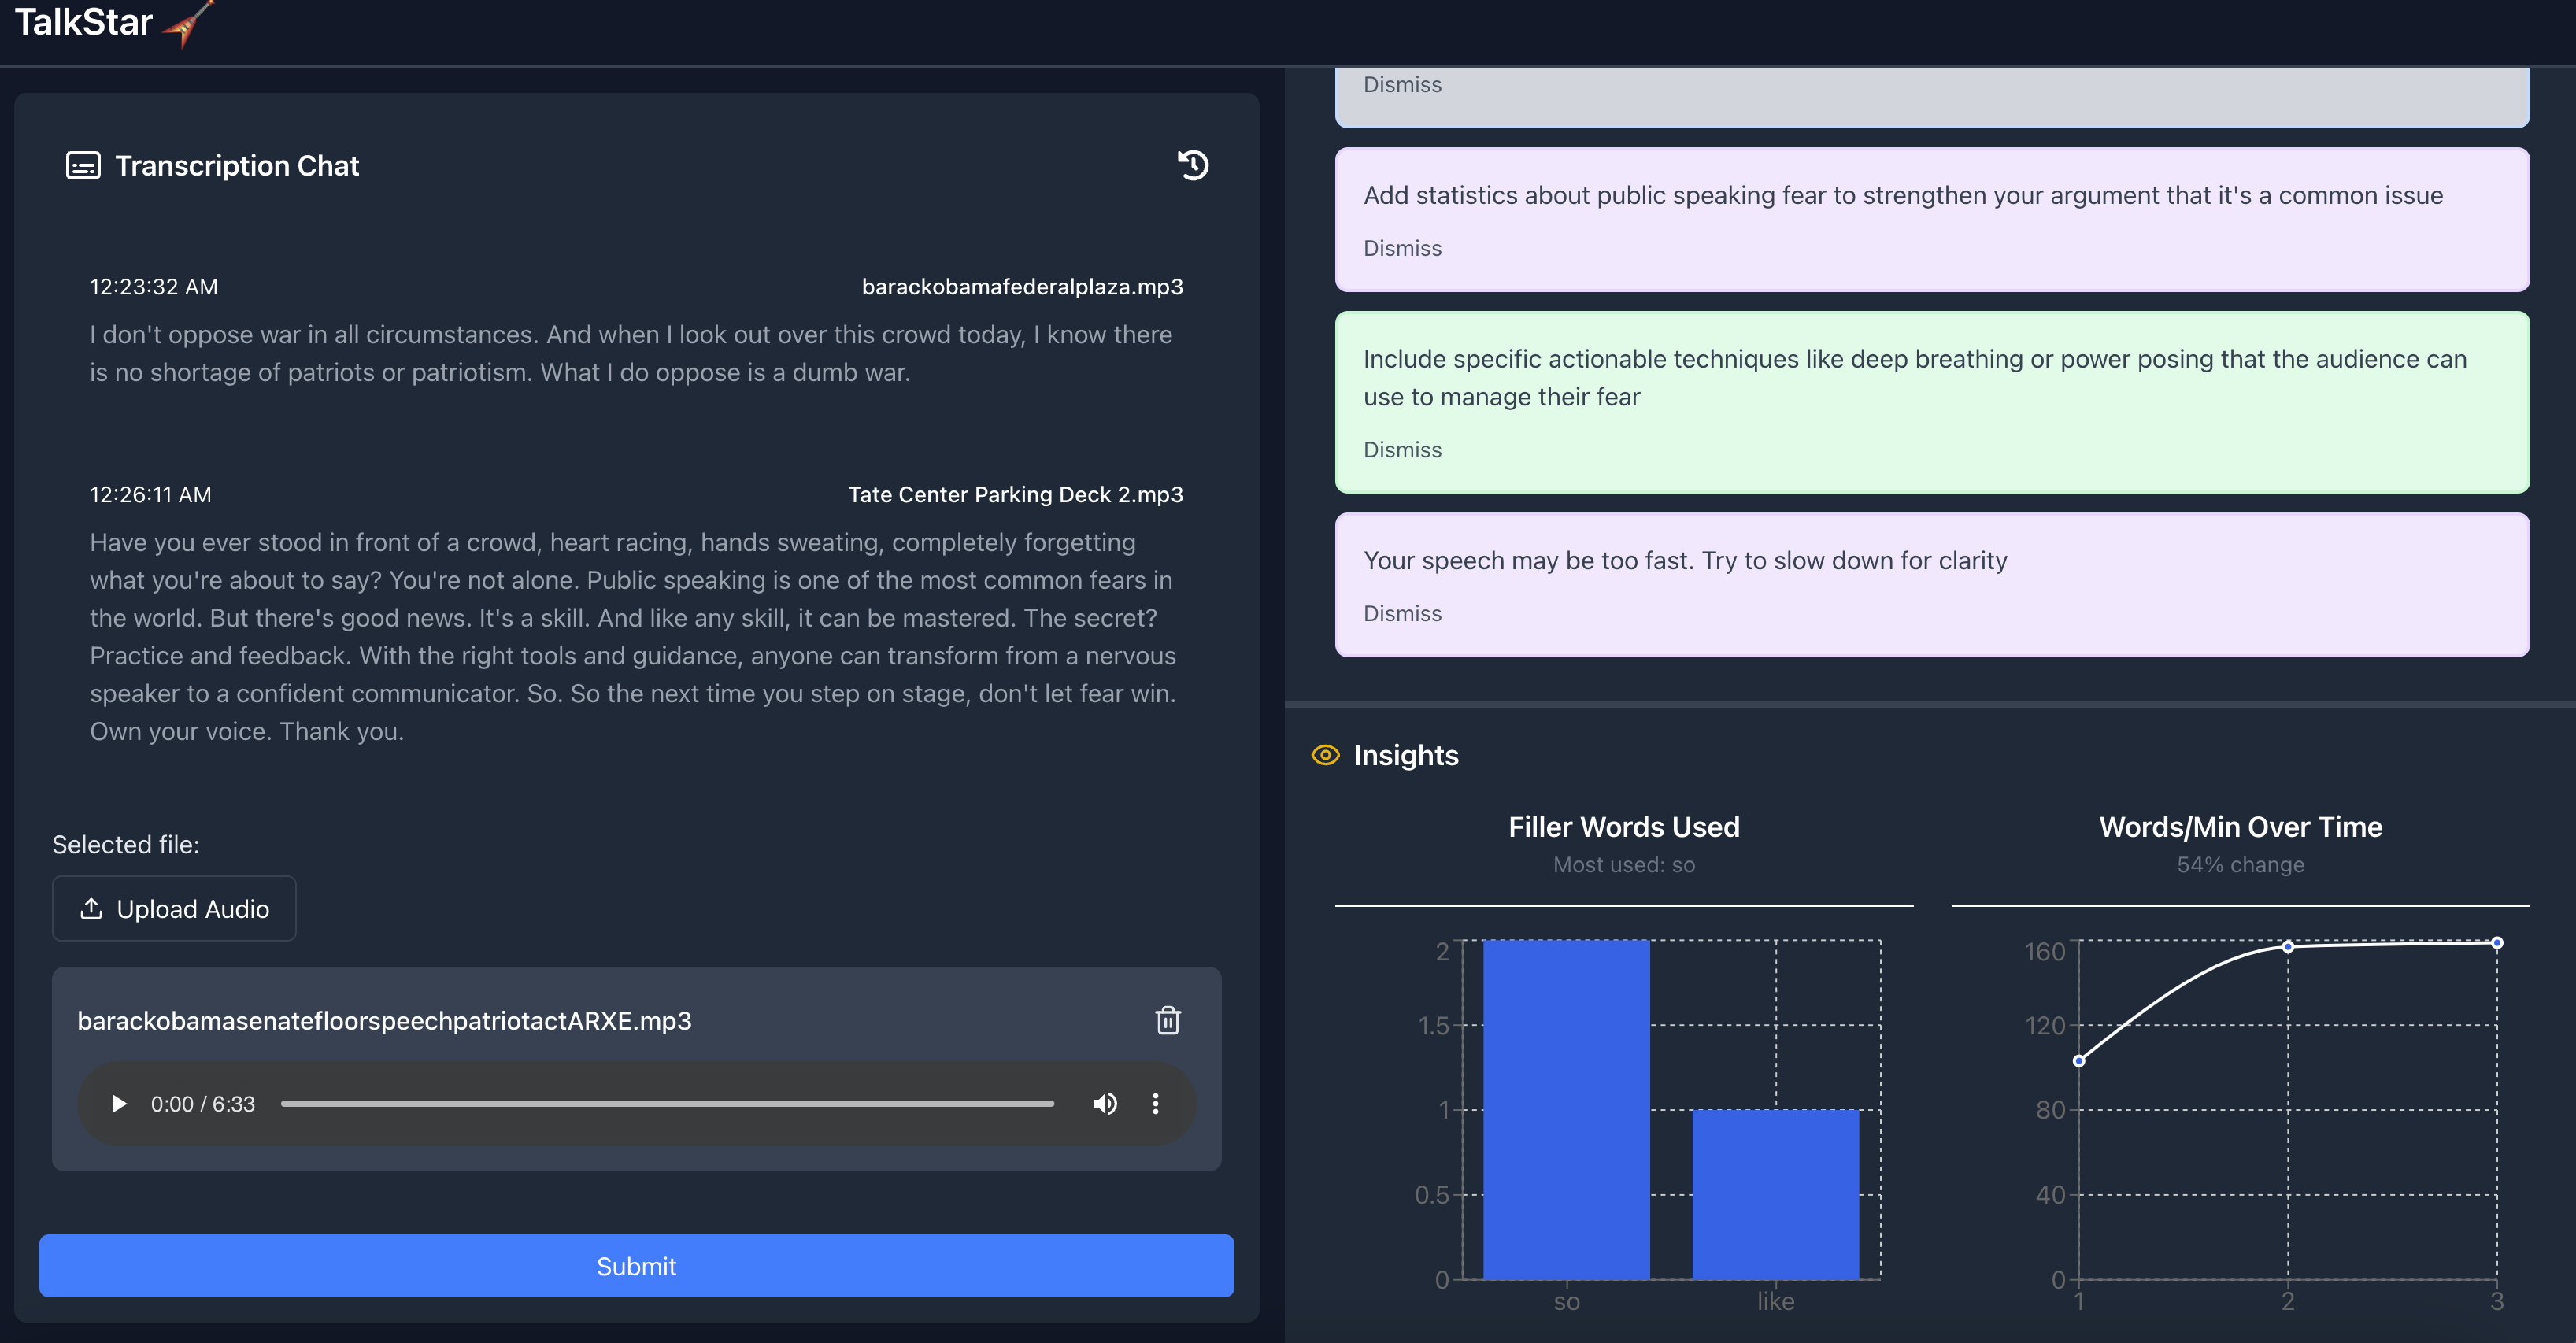This screenshot has height=1343, width=2576.
Task: Delete the selected Obama senate mp3 file
Action: 1167,1020
